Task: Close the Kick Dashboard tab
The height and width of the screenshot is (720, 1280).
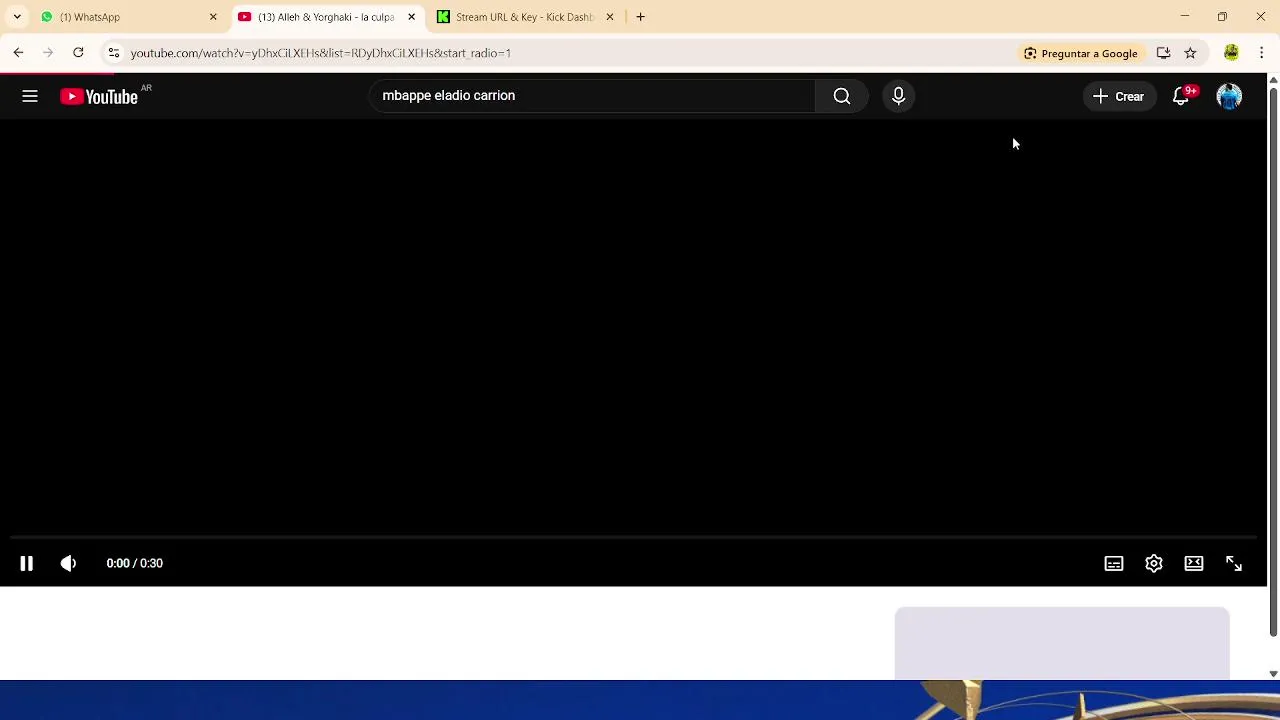Action: (610, 17)
